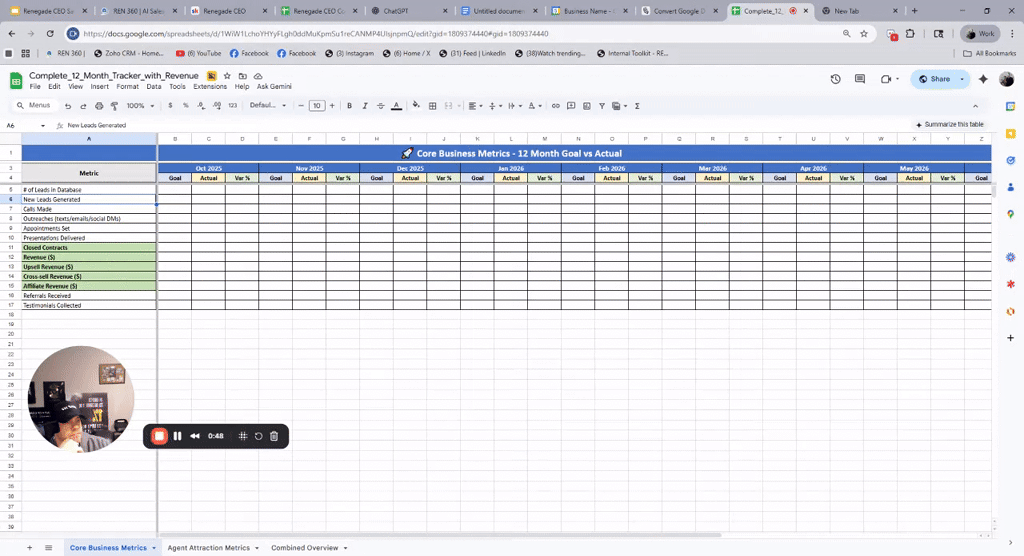1024x556 pixels.
Task: Open the Format menu
Action: click(127, 86)
